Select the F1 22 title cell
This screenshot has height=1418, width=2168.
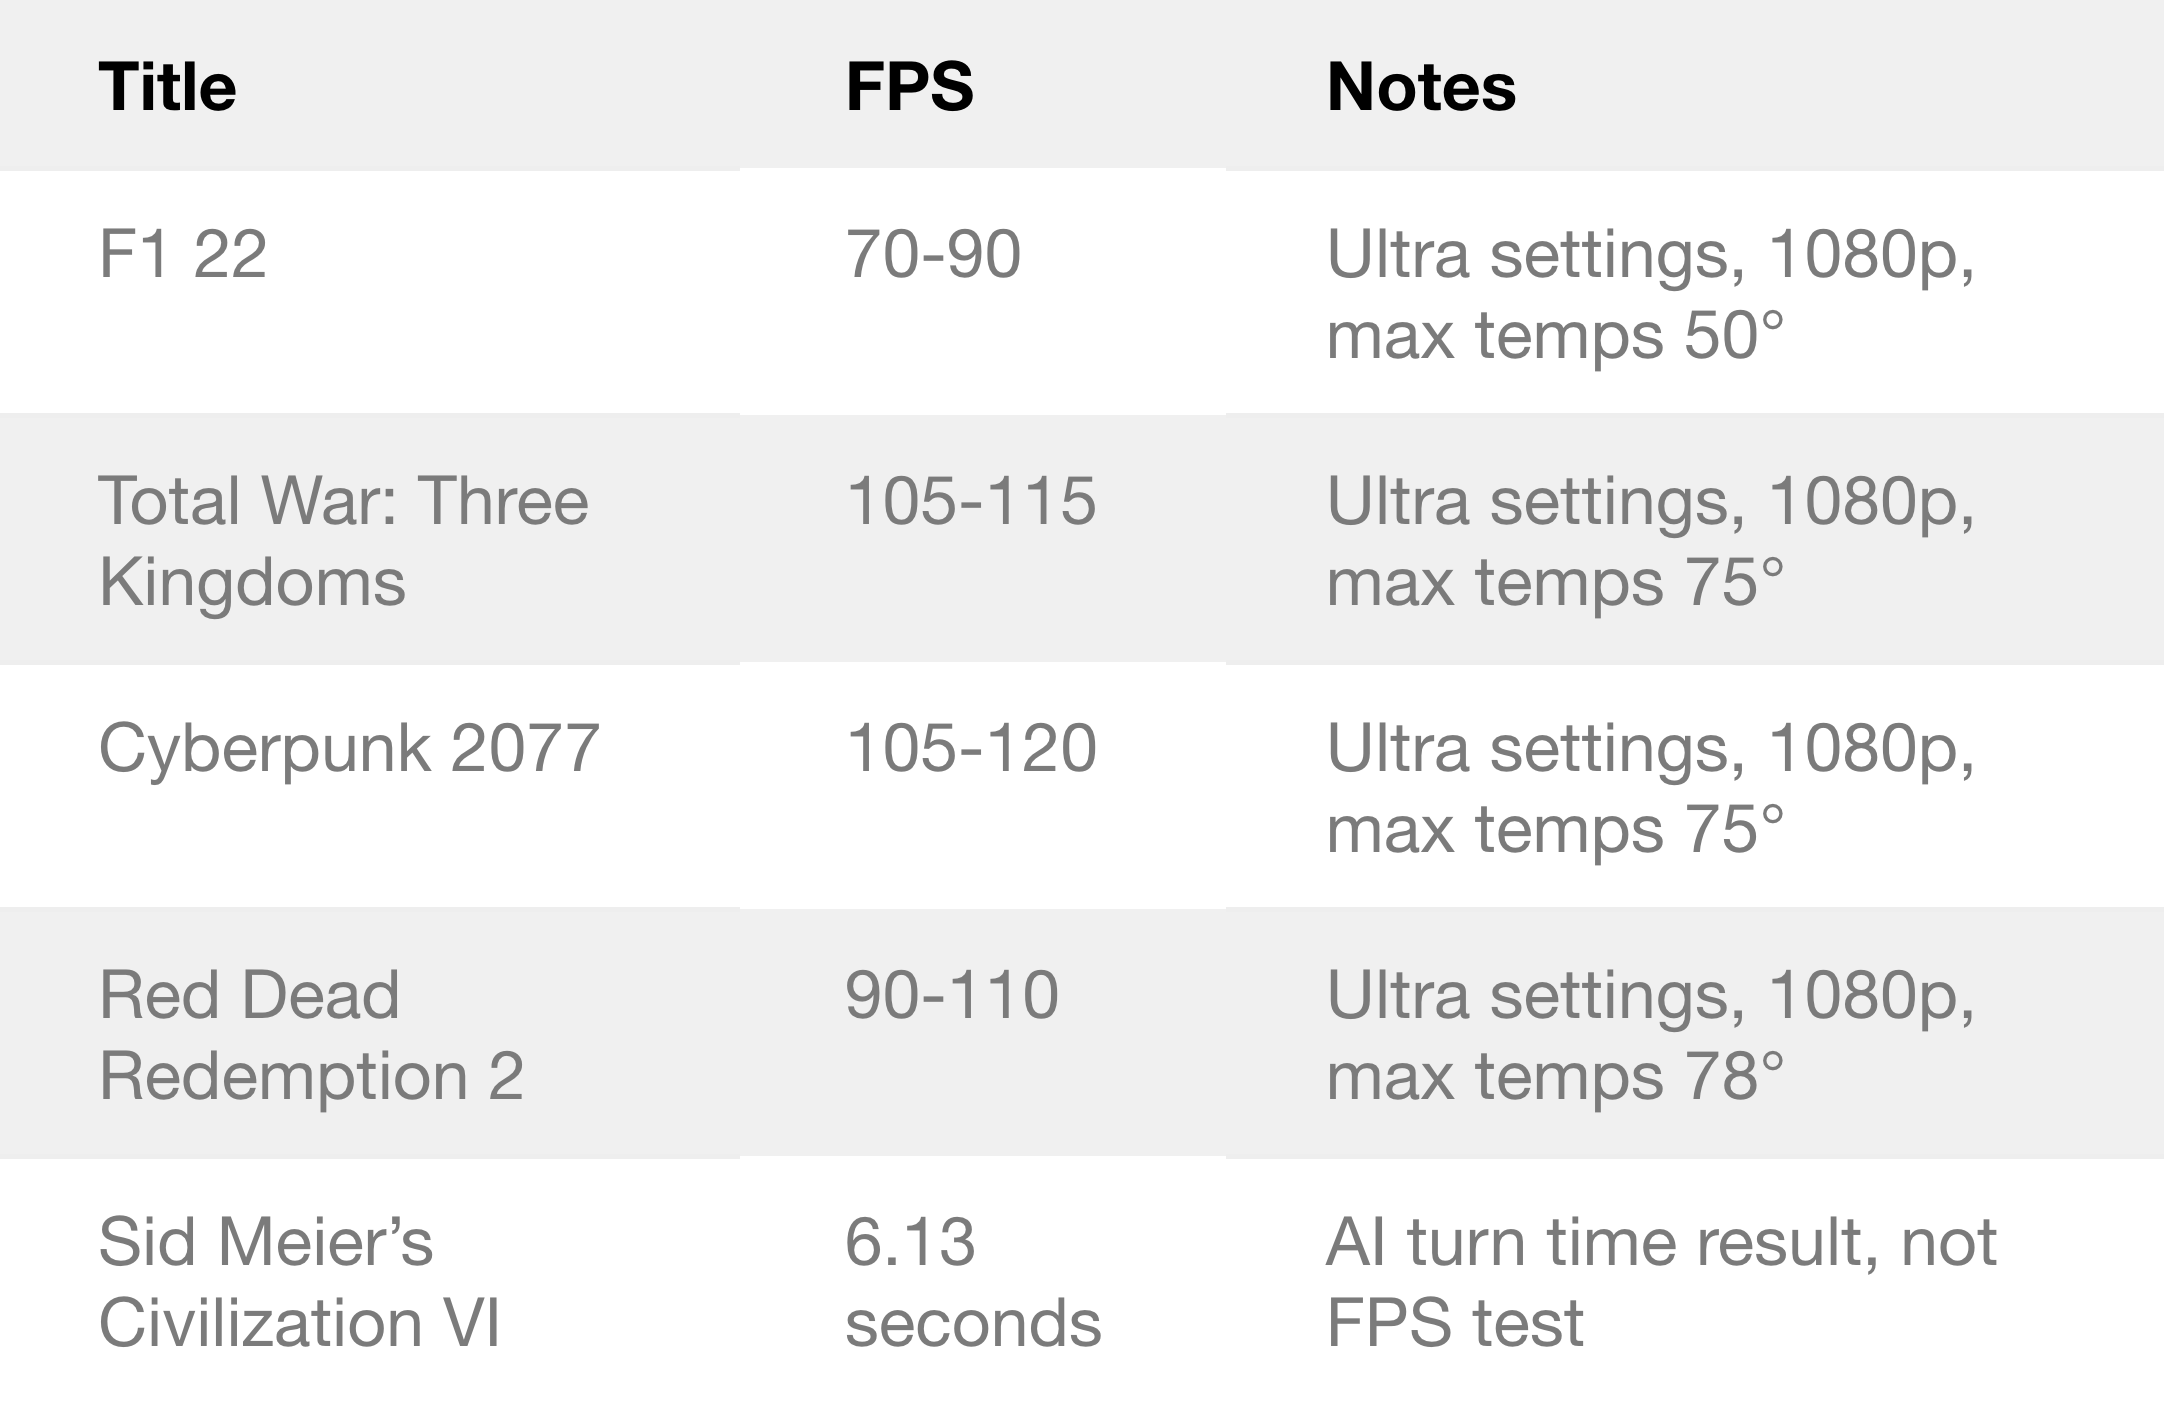pyautogui.click(x=183, y=254)
